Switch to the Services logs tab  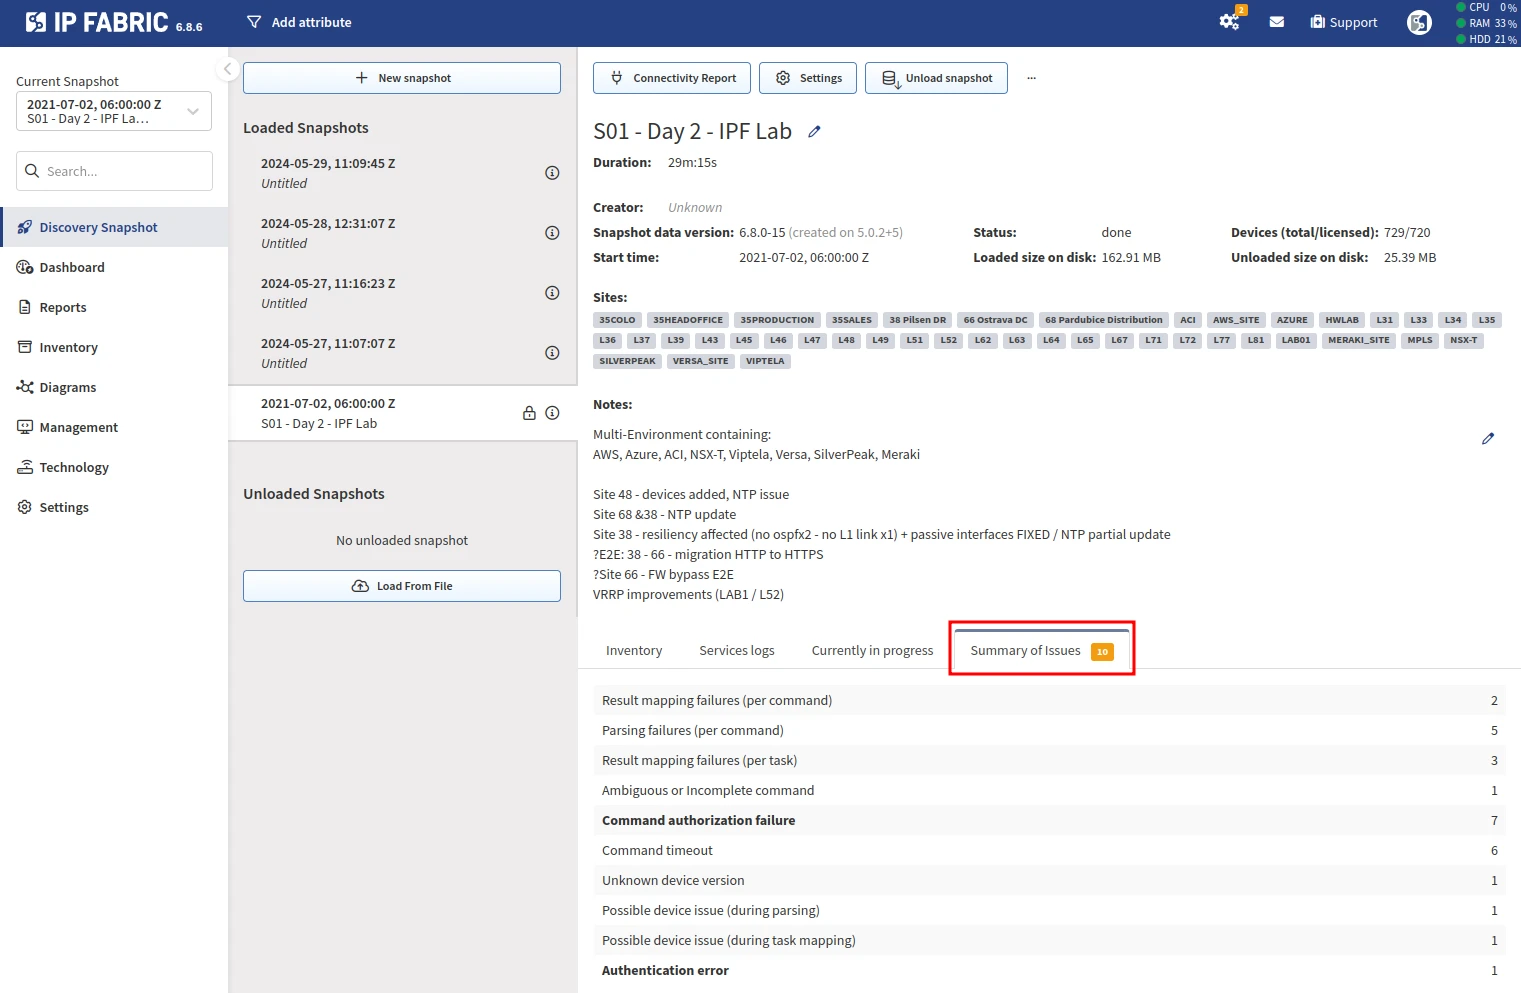point(736,651)
